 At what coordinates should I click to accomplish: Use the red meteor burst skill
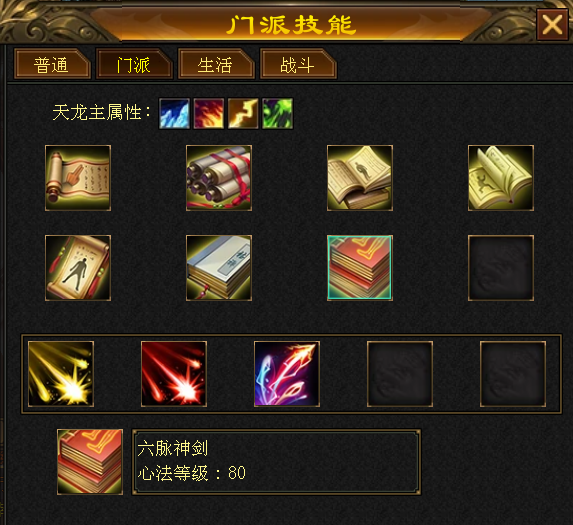[x=174, y=374]
